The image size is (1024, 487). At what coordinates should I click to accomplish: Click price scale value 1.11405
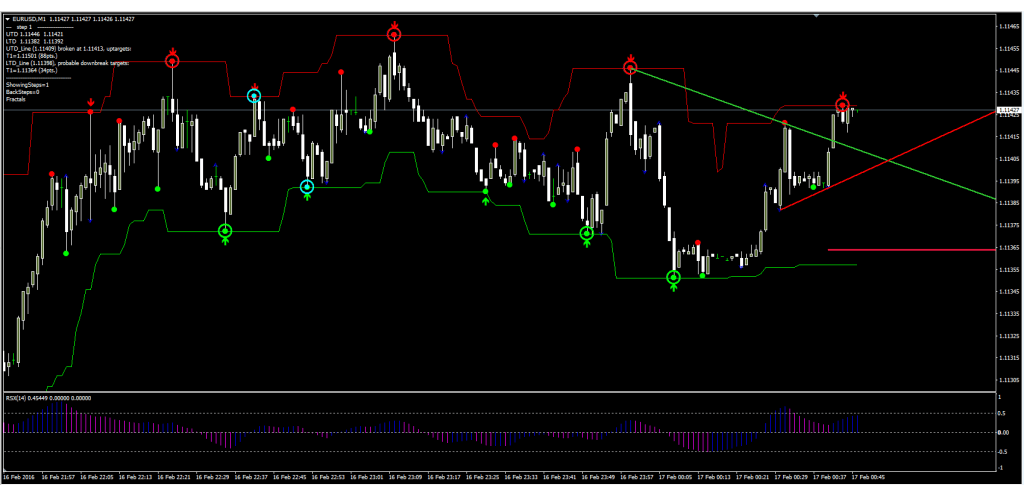[1010, 159]
